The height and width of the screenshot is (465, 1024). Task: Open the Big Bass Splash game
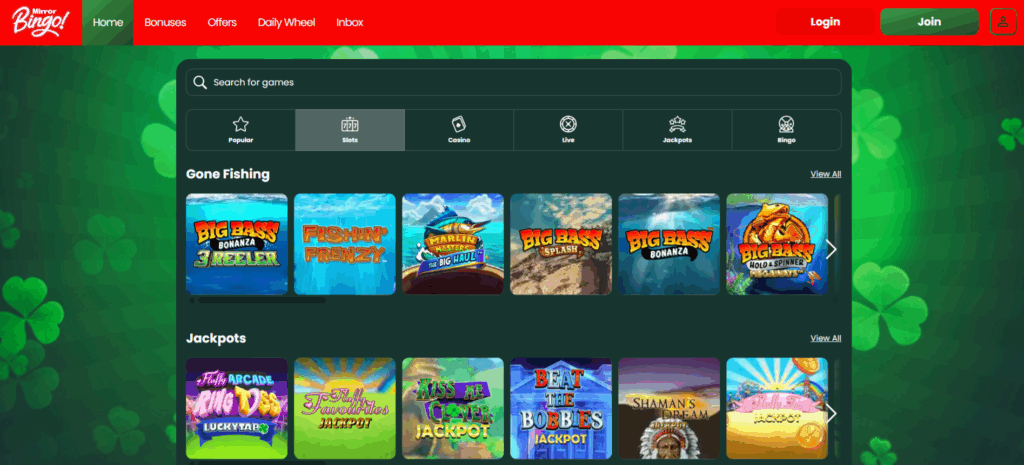(x=561, y=244)
